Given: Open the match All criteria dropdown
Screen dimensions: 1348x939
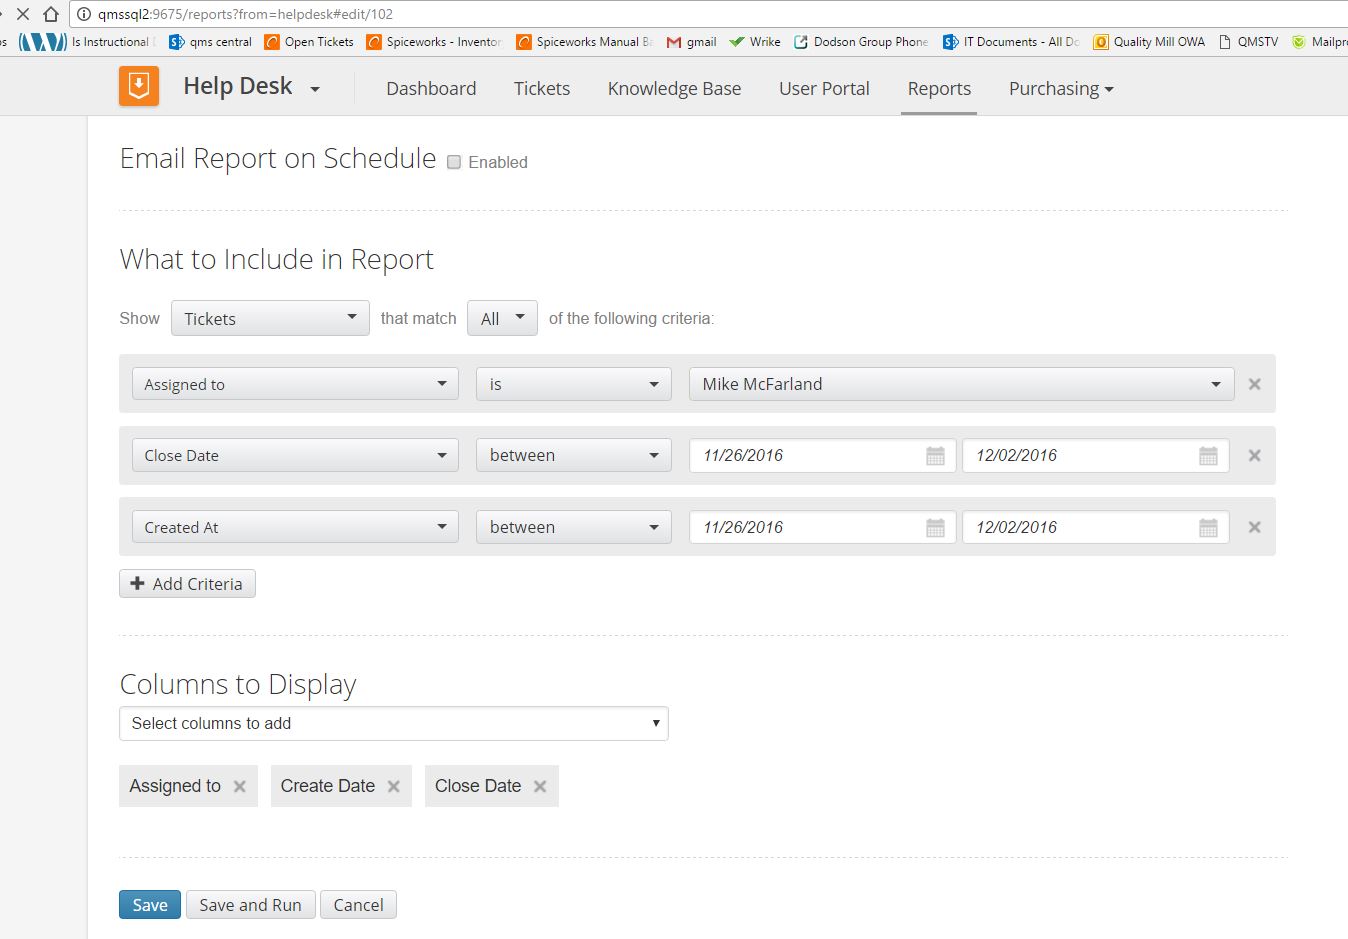Looking at the screenshot, I should click(502, 317).
